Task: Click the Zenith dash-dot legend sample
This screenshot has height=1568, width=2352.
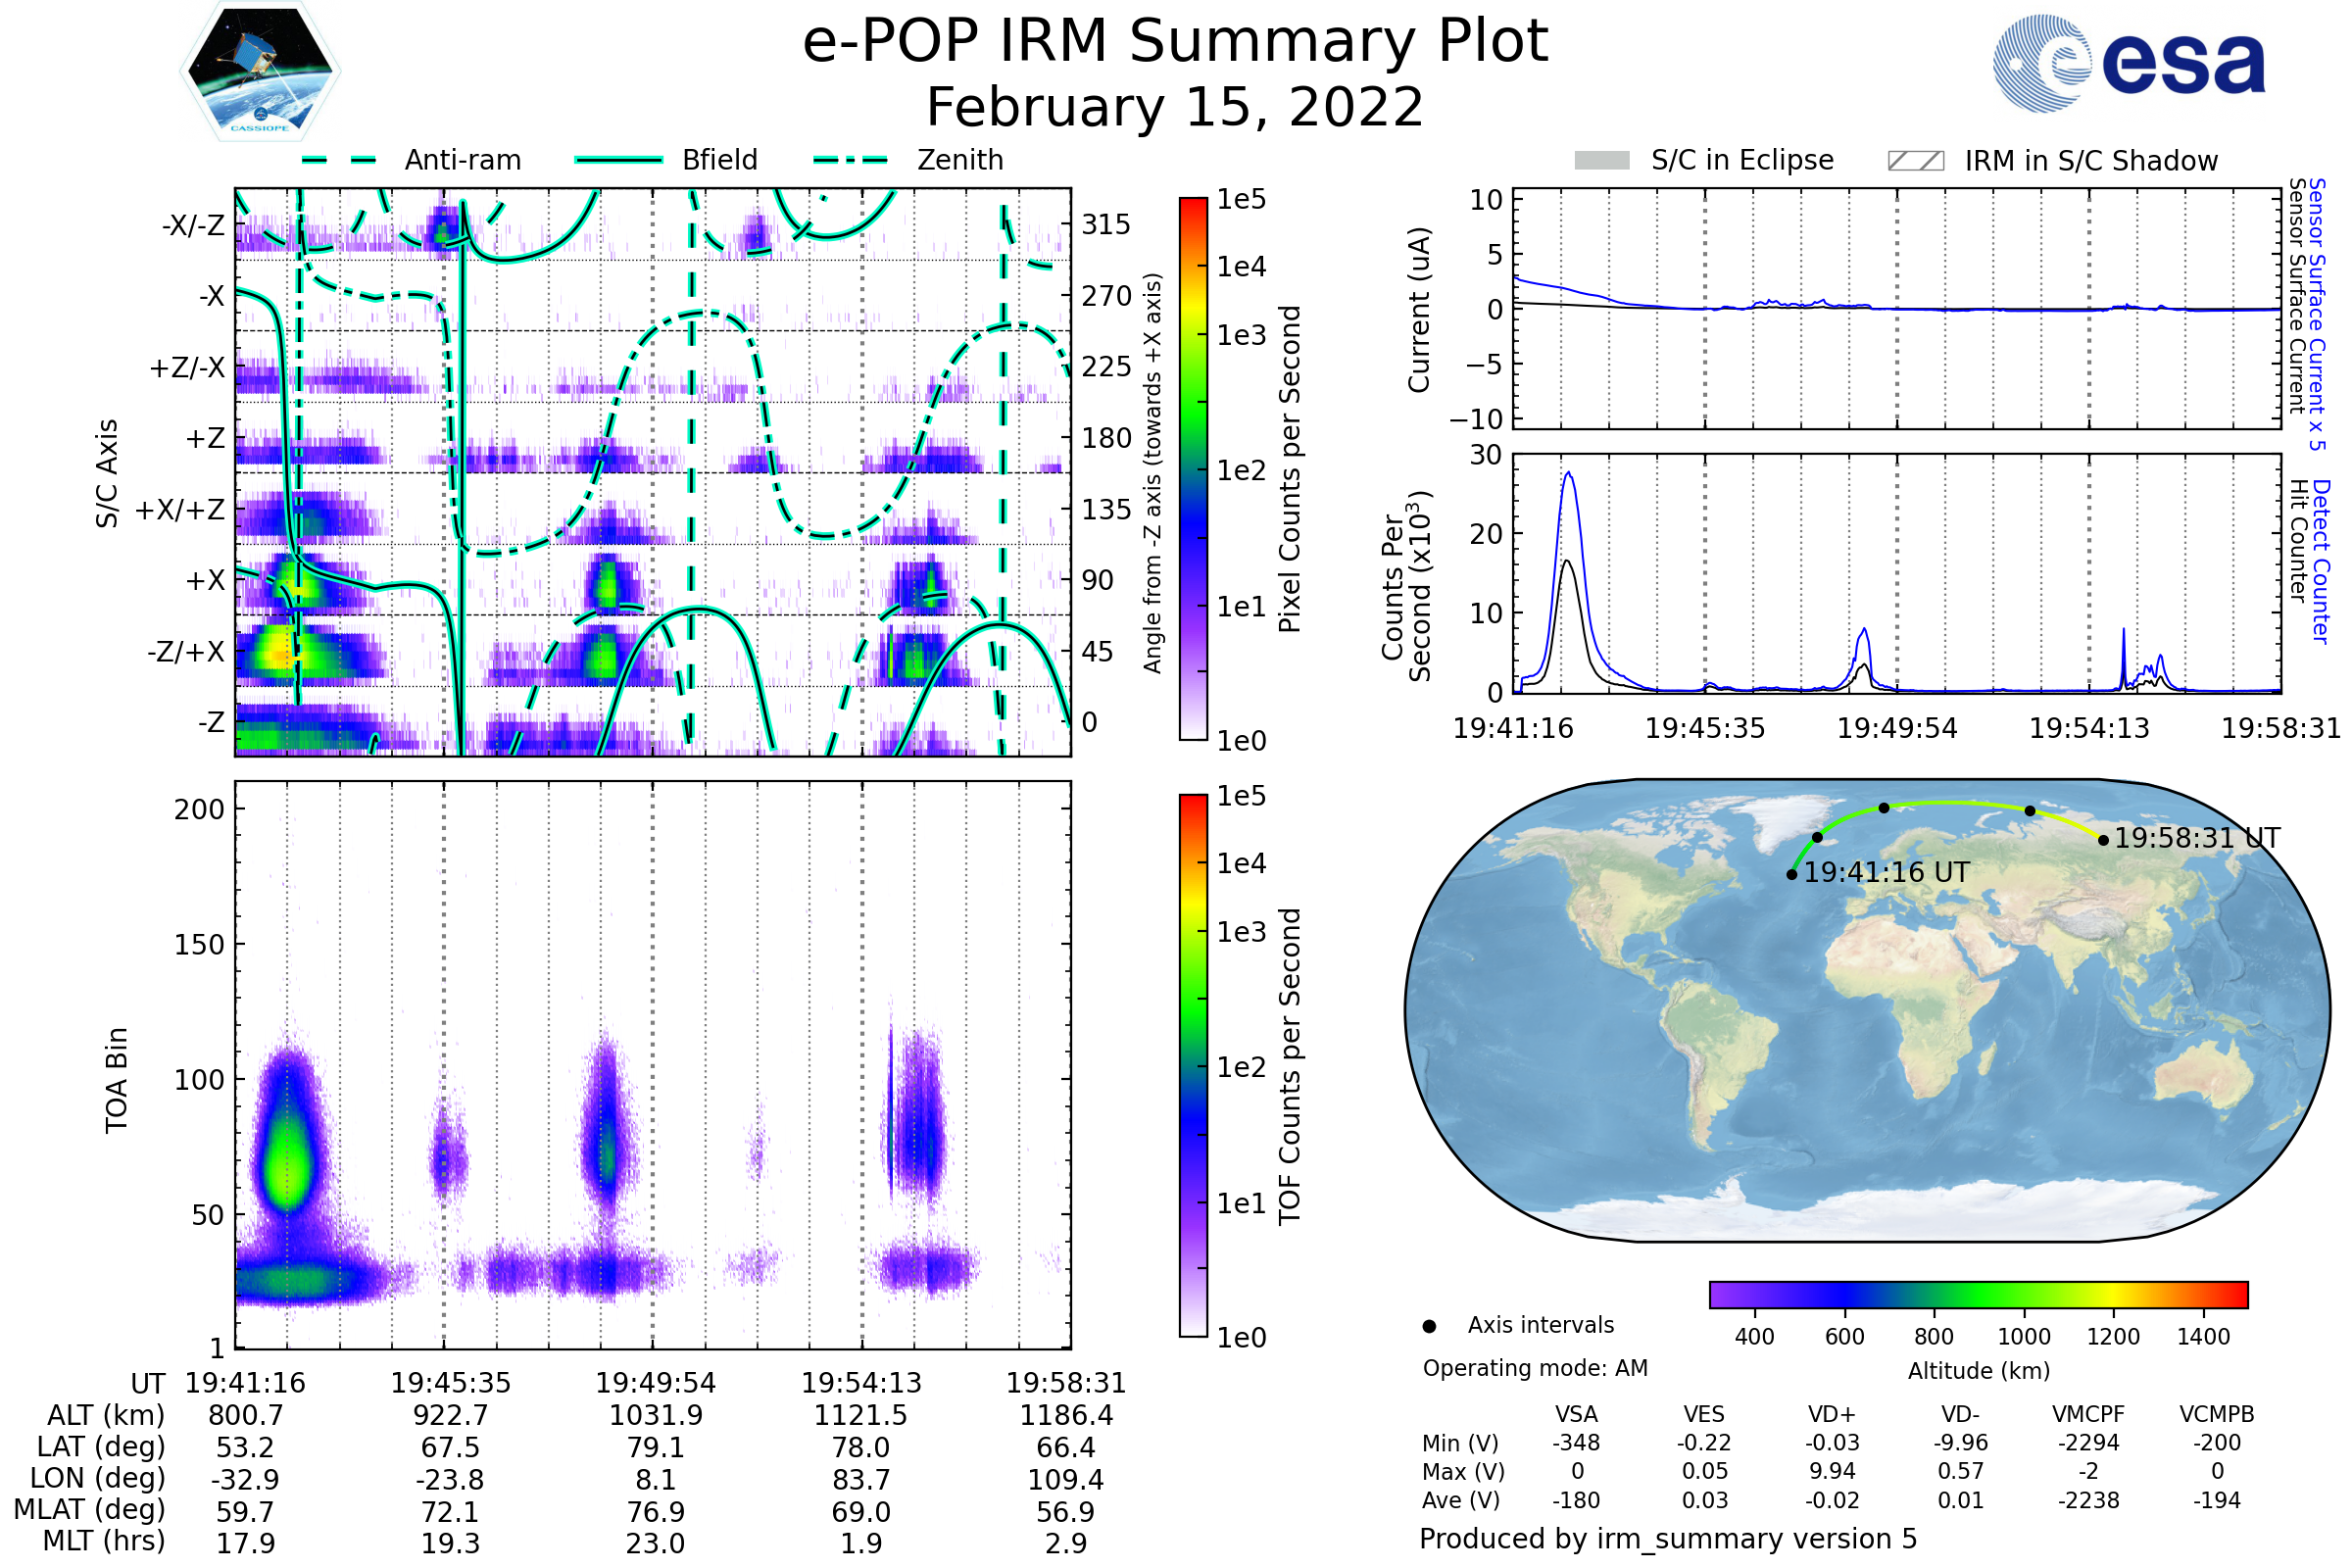Action: click(x=851, y=160)
